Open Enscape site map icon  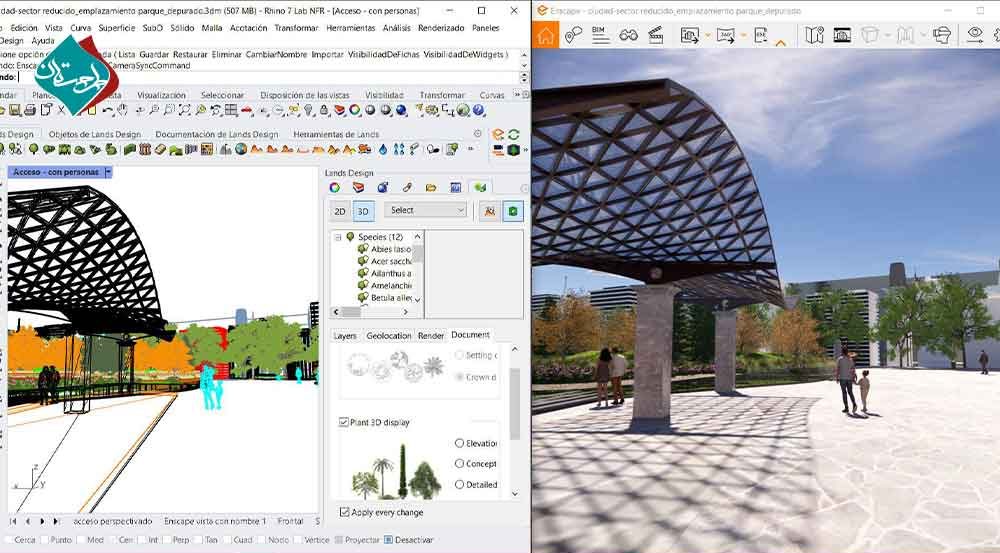click(814, 35)
